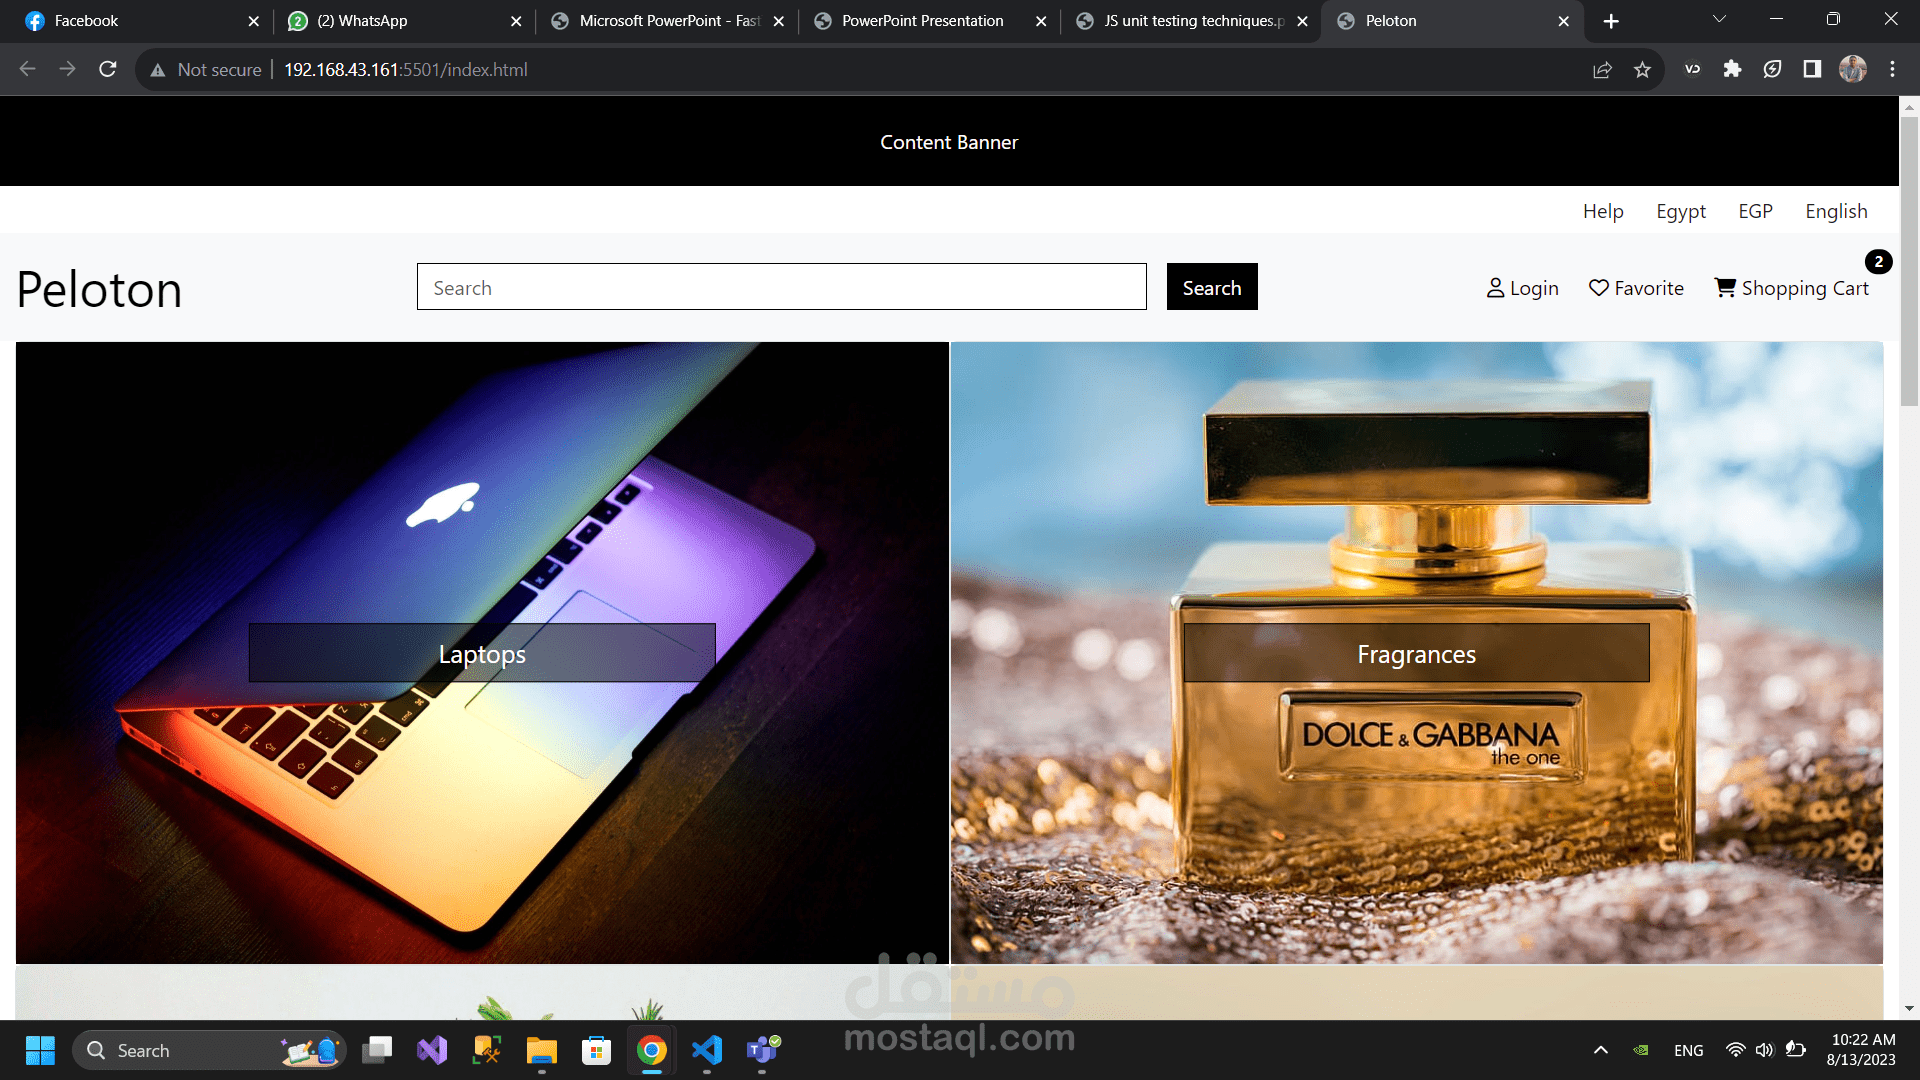1920x1080 pixels.
Task: Open the Favorite heart icon
Action: pos(1600,288)
